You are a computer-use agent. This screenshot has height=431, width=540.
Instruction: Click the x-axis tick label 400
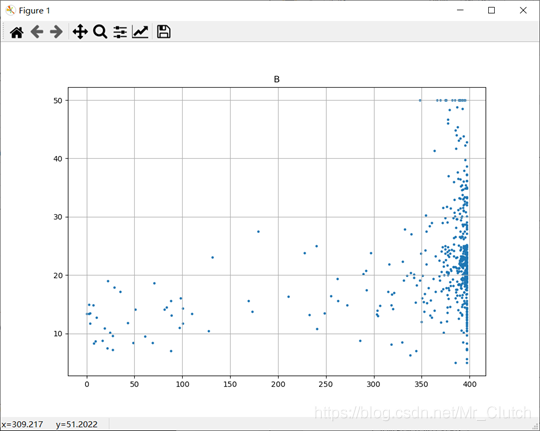click(x=469, y=384)
